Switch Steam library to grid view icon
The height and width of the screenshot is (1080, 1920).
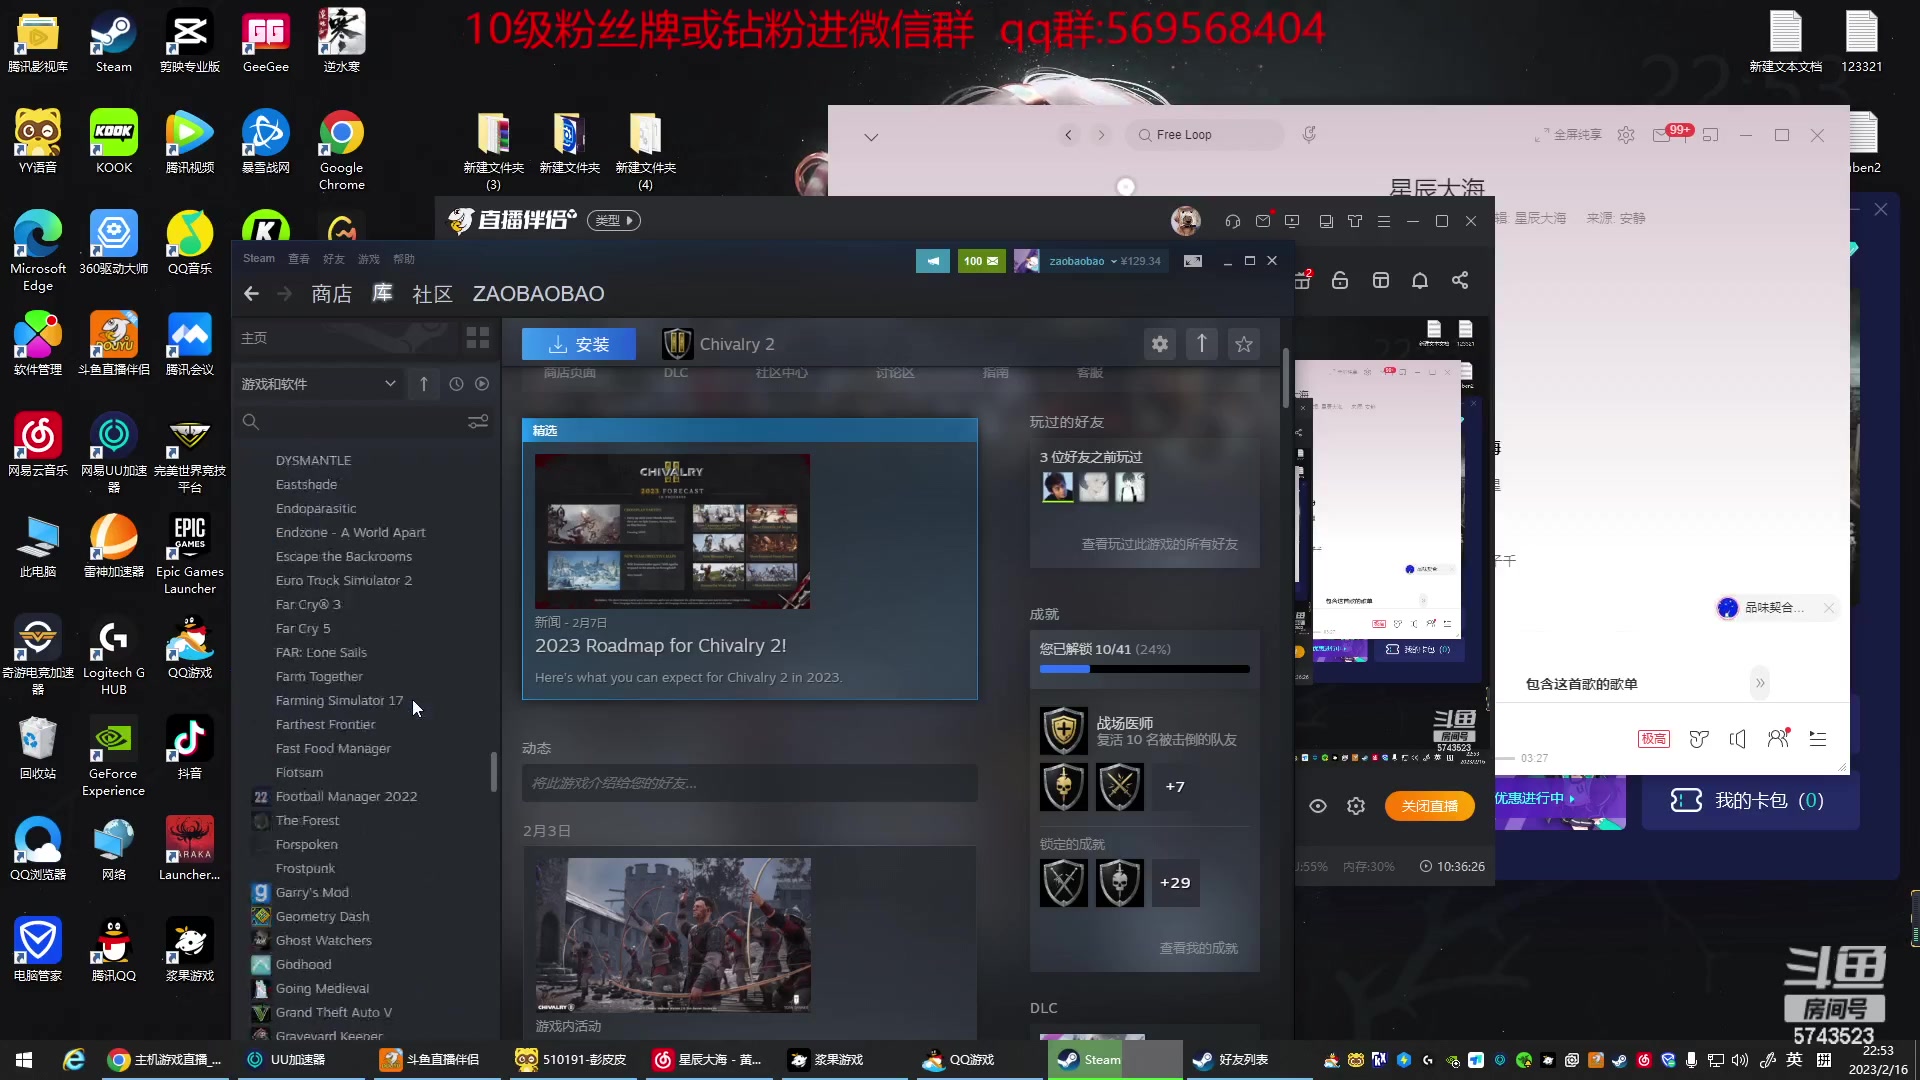pos(478,338)
